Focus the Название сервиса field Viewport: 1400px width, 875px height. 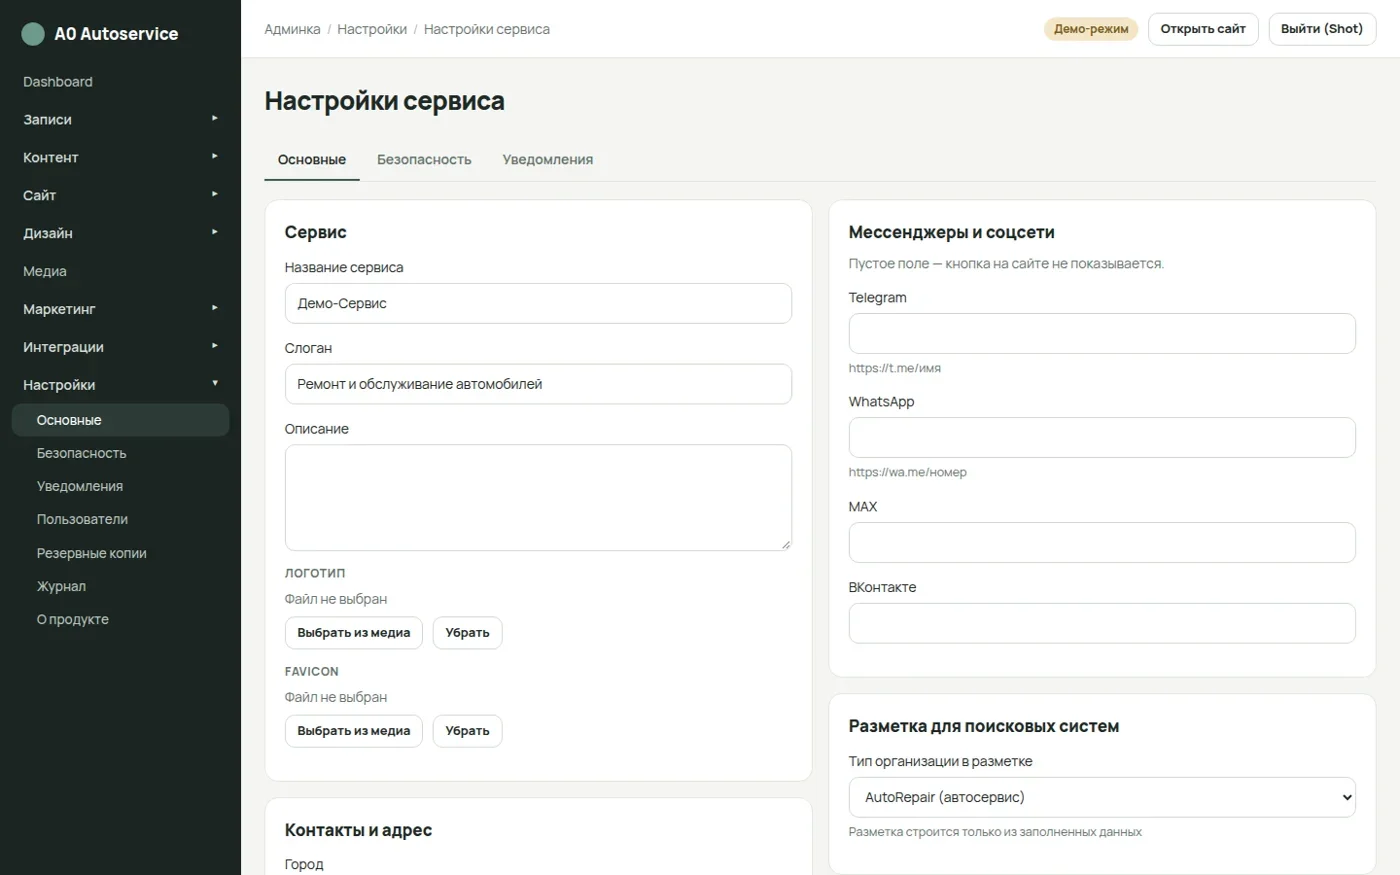538,303
